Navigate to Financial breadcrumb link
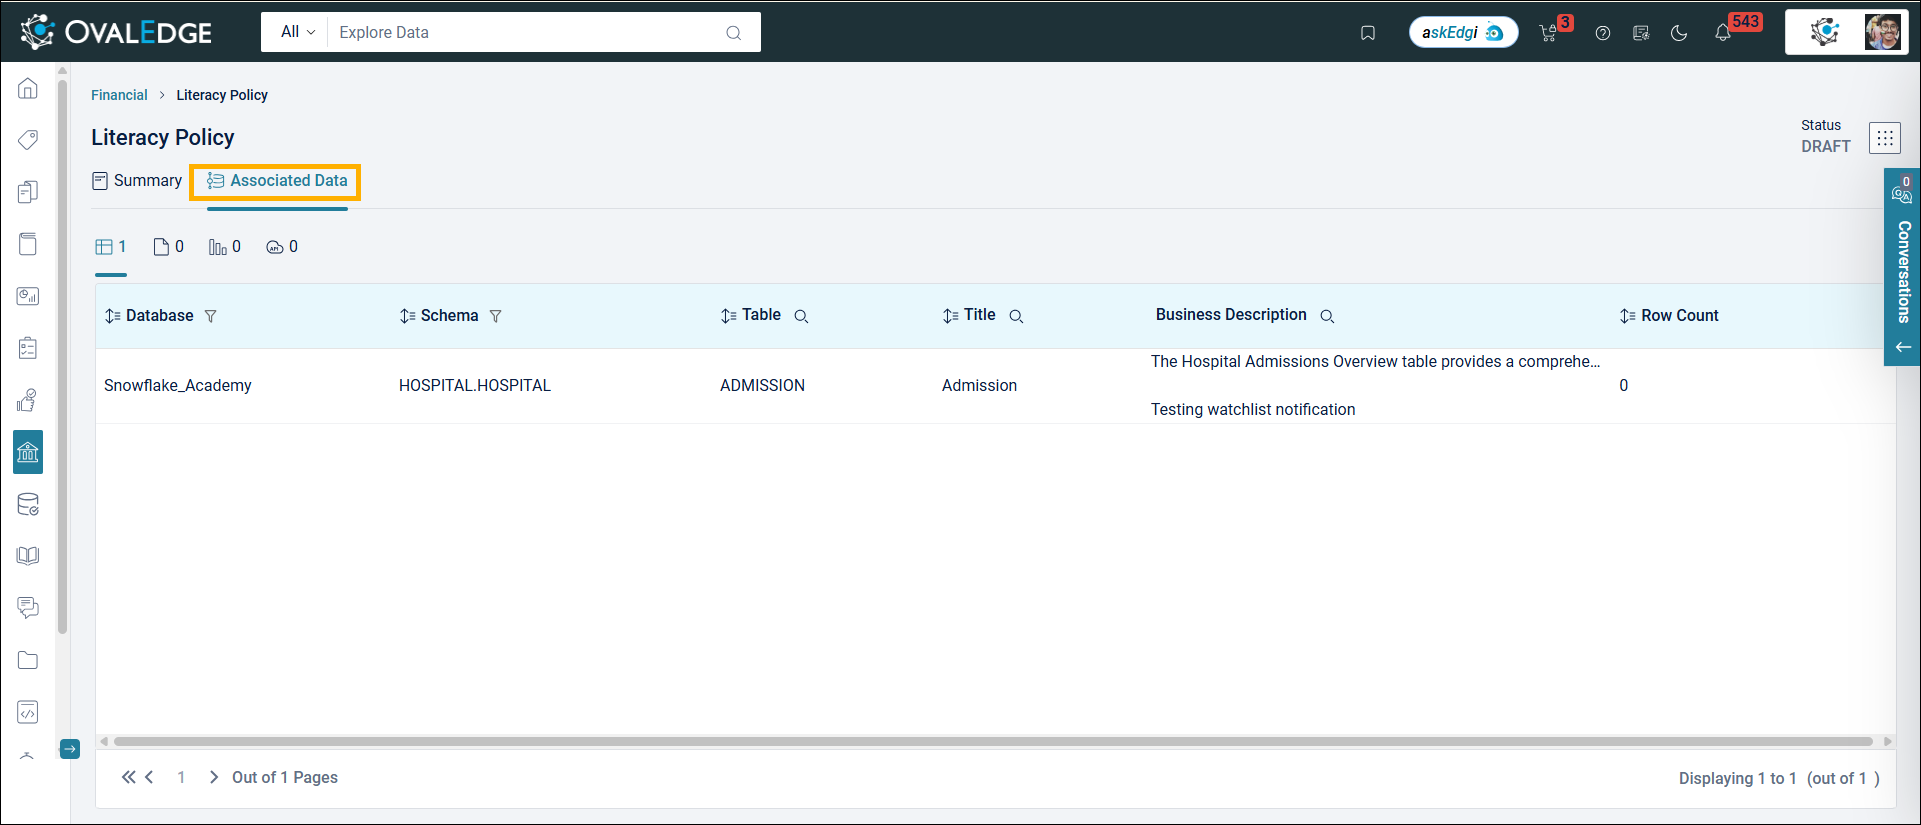The height and width of the screenshot is (825, 1921). (119, 95)
